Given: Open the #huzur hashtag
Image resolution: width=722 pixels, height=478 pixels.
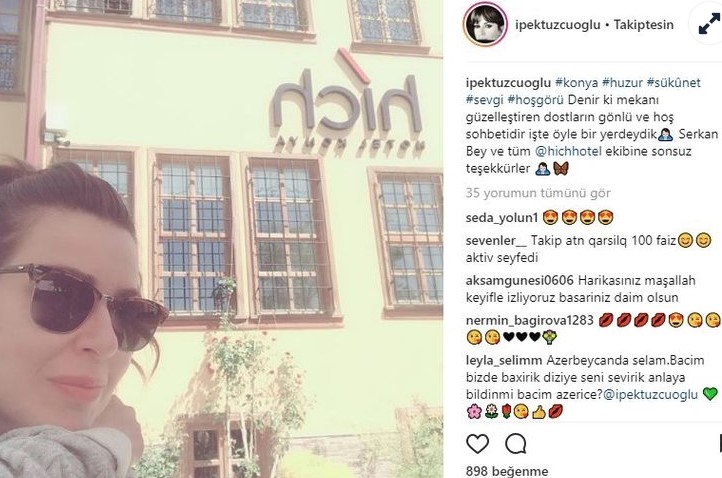Looking at the screenshot, I should 622,83.
